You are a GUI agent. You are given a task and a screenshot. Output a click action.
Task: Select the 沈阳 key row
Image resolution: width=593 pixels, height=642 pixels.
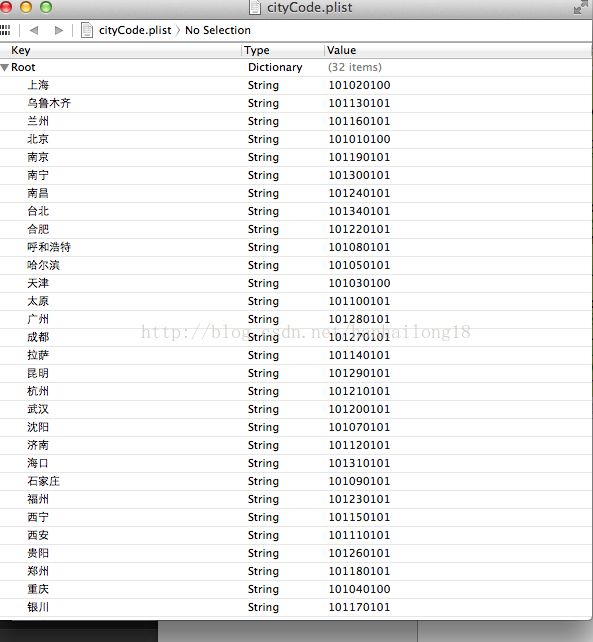point(38,427)
